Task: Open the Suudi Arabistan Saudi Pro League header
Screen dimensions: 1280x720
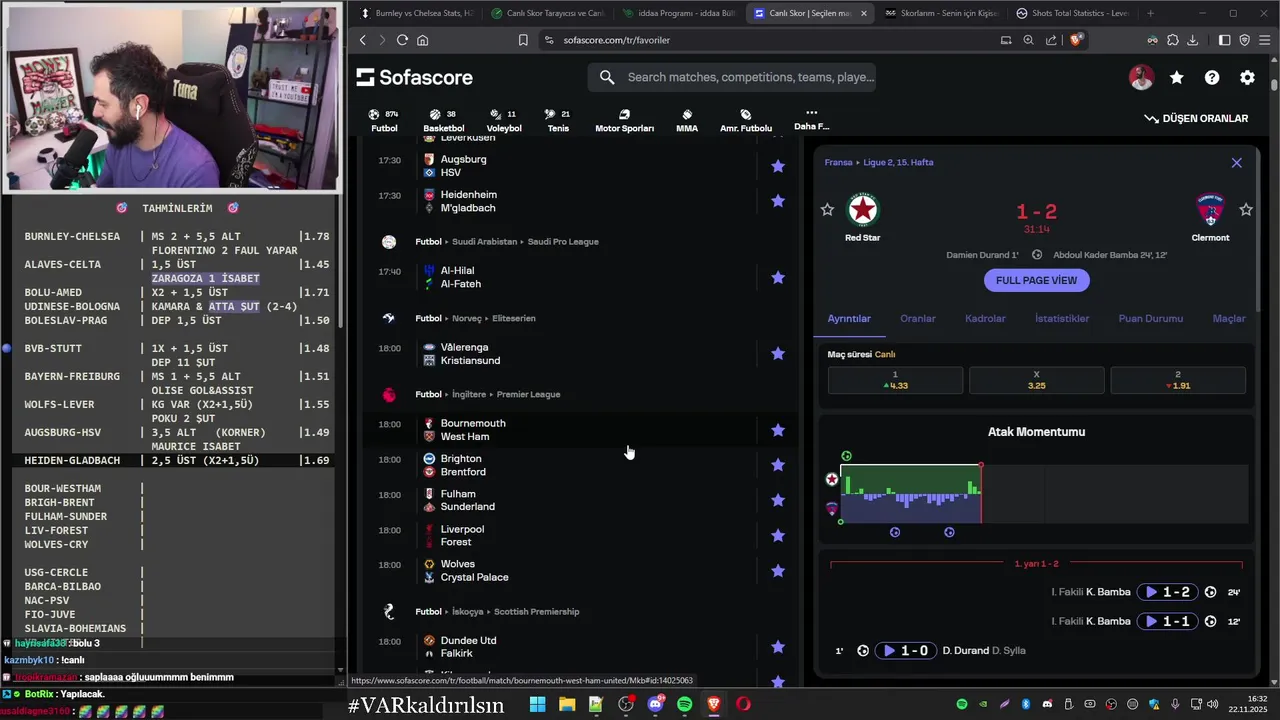Action: pos(507,242)
